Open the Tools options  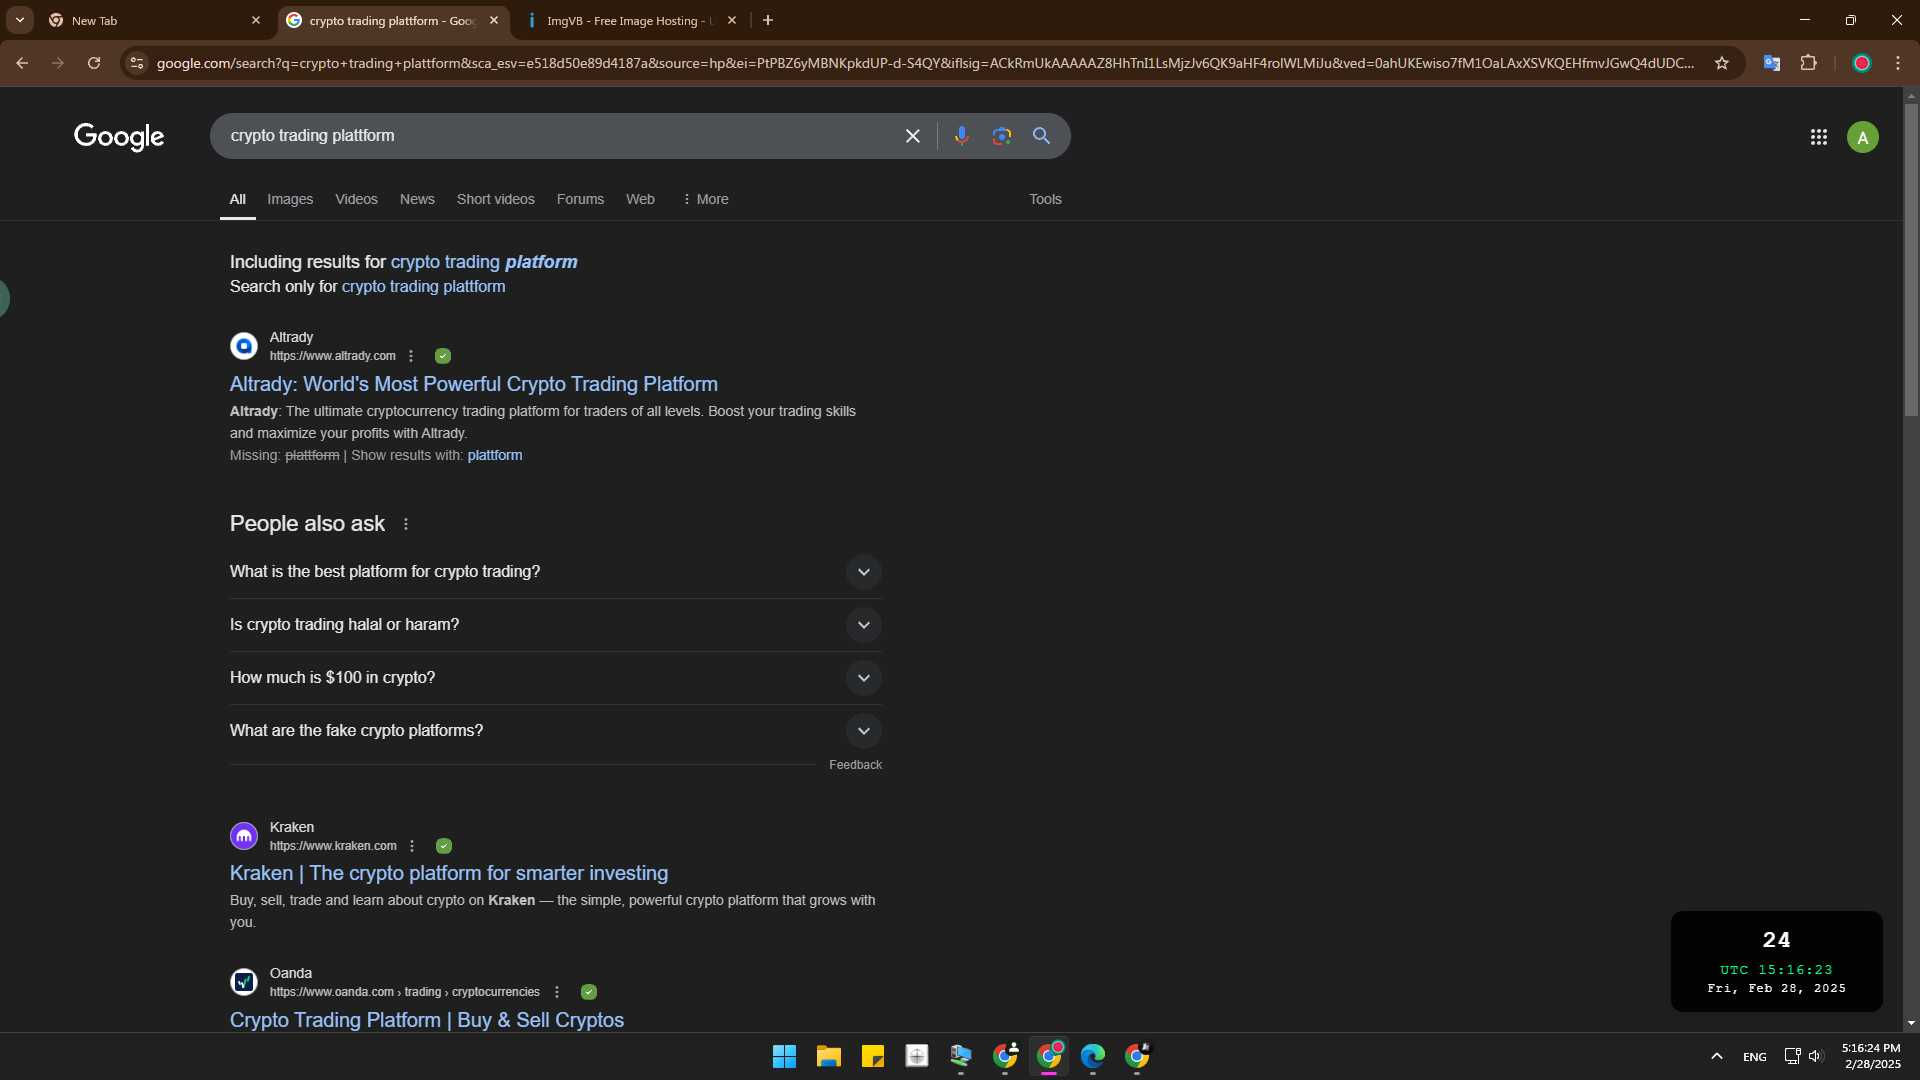point(1045,199)
